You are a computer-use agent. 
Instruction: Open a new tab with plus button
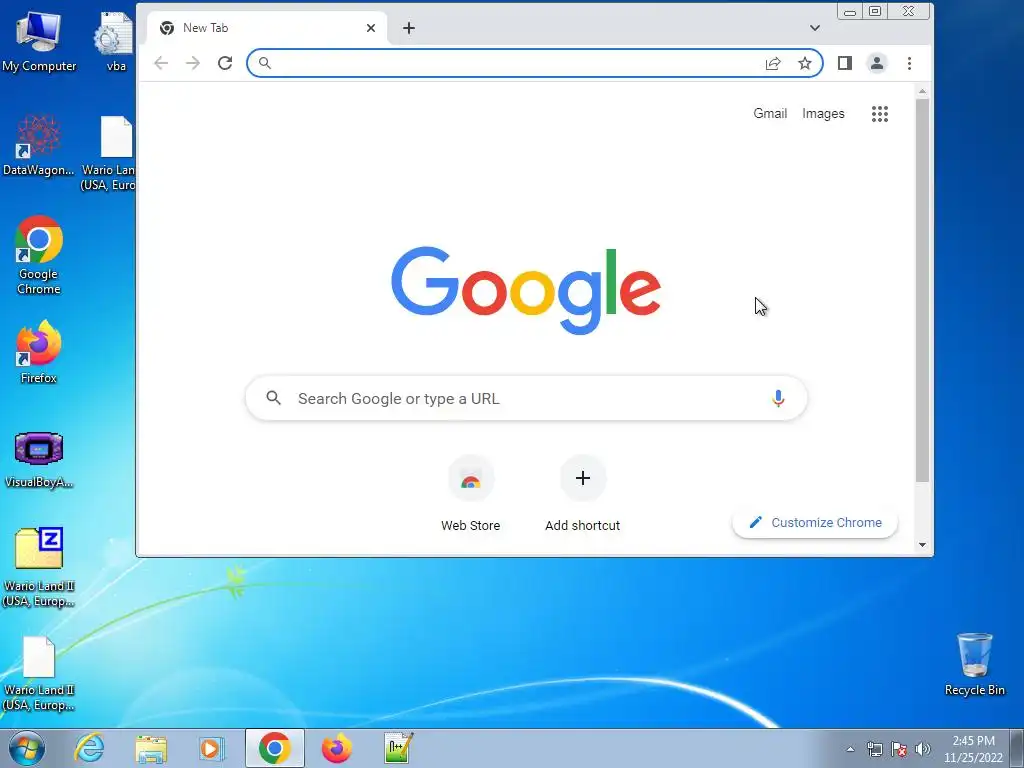click(409, 28)
